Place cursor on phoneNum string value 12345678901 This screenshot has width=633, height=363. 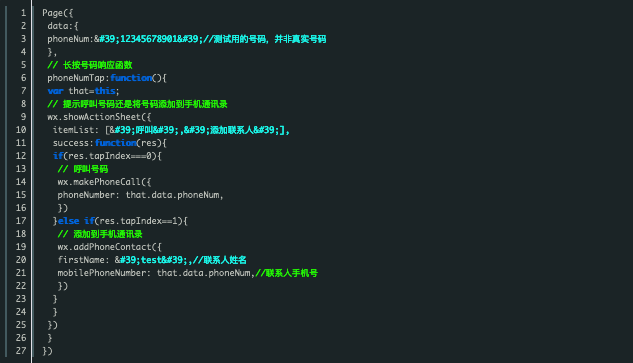point(149,39)
